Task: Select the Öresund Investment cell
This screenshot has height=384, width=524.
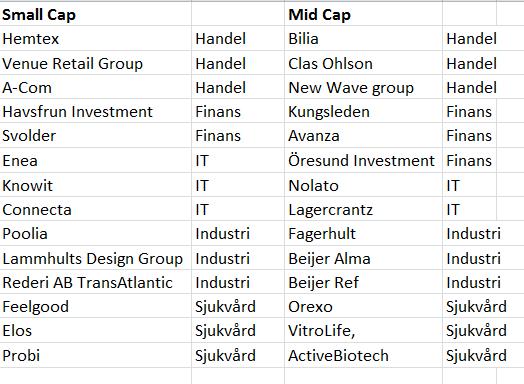Action: (x=364, y=160)
